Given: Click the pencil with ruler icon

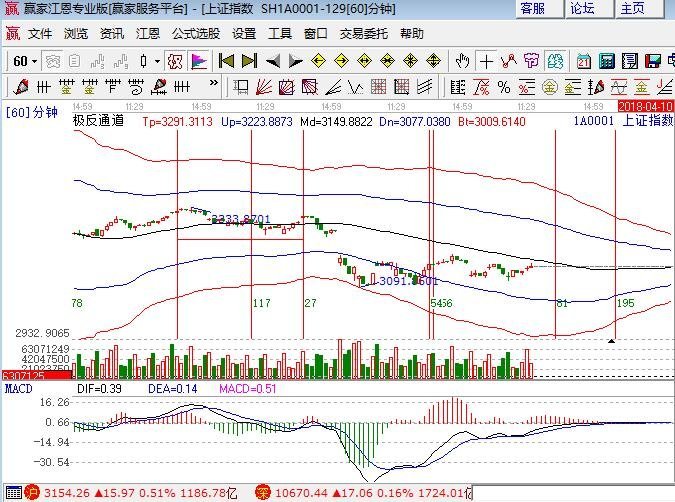Looking at the screenshot, I should [159, 87].
